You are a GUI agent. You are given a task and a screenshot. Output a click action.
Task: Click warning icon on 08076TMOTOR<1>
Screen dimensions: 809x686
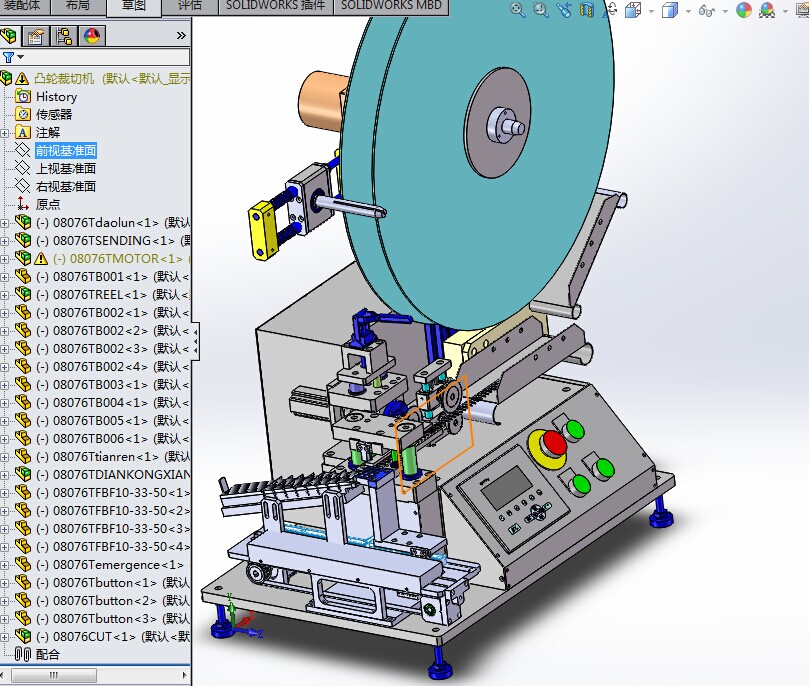point(41,259)
